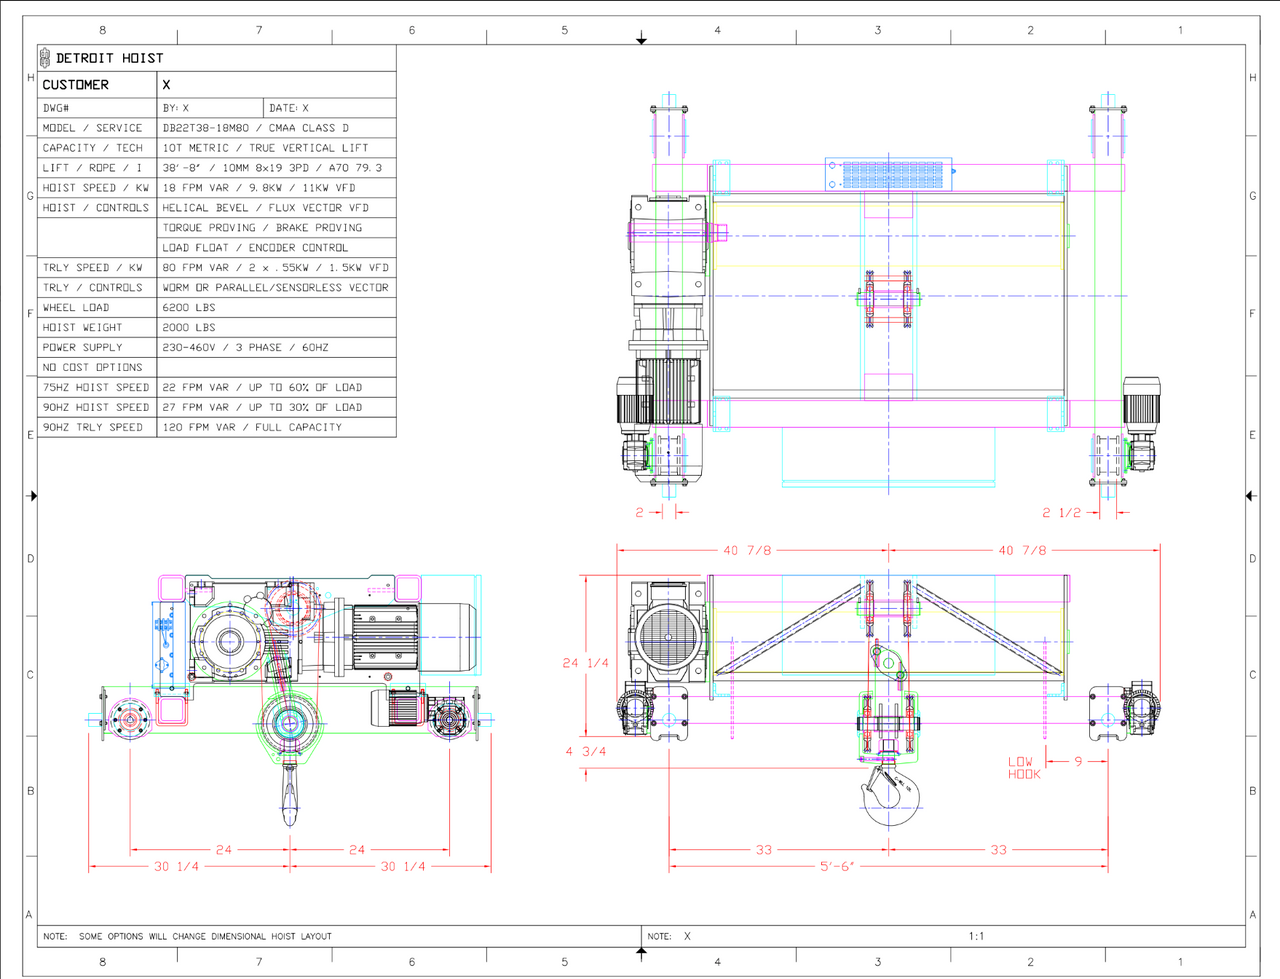The image size is (1280, 979).
Task: Select note about options changing hoist layout
Action: pos(188,937)
